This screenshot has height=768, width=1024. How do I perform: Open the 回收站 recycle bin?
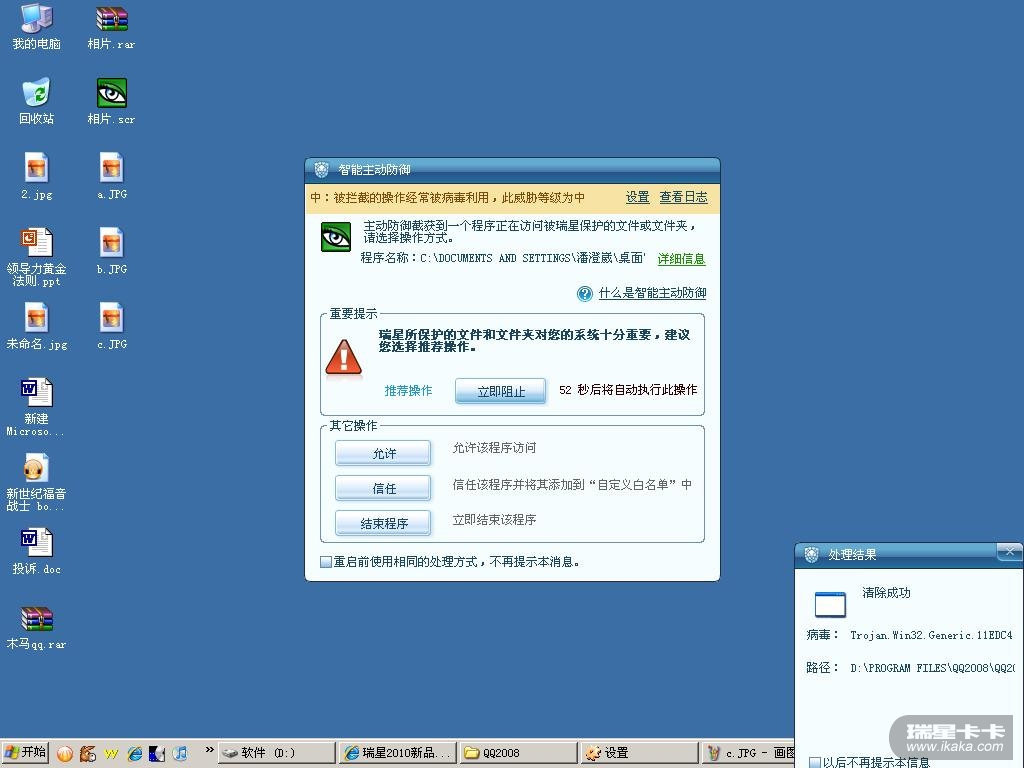37,101
